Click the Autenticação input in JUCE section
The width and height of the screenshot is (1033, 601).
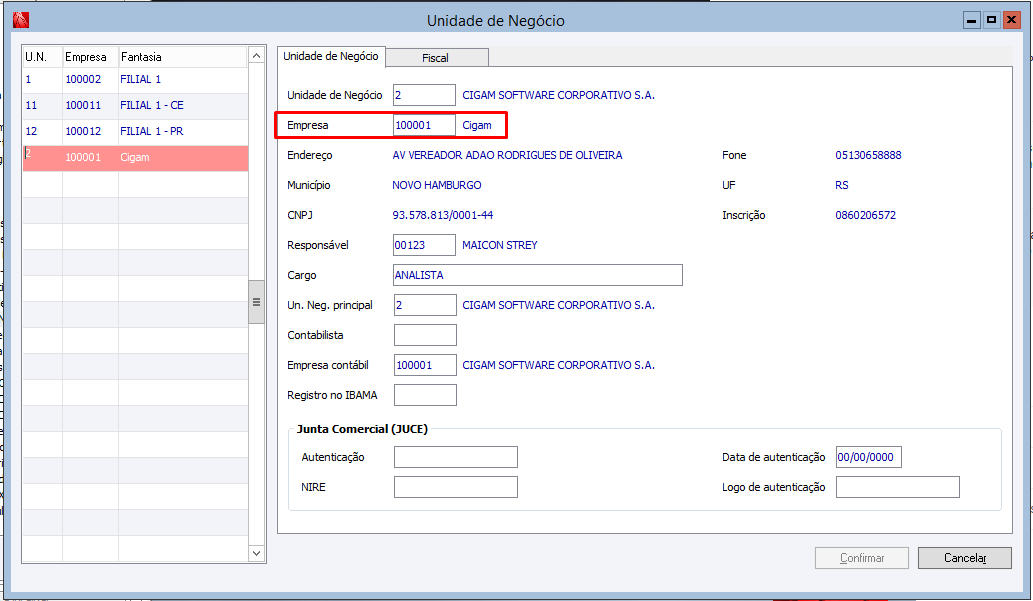pos(456,457)
